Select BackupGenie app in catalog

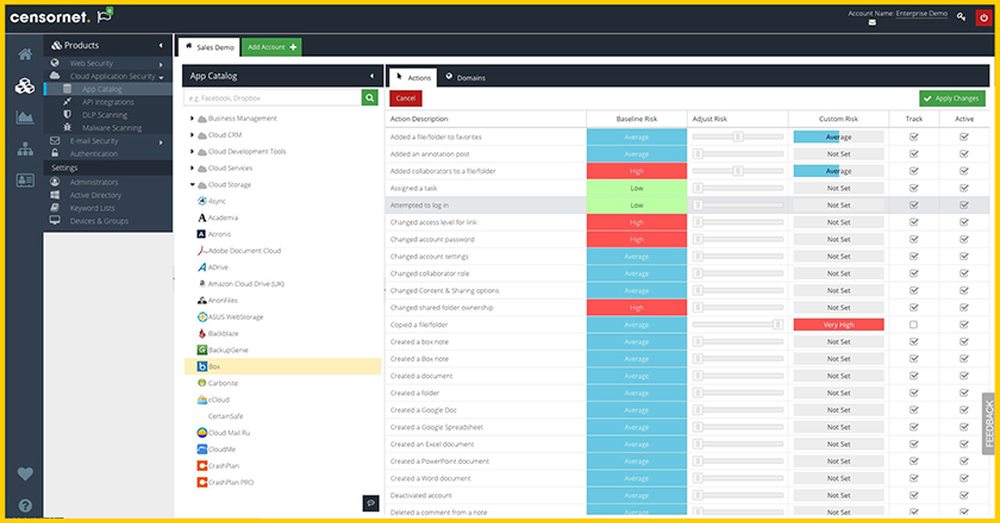click(x=223, y=350)
